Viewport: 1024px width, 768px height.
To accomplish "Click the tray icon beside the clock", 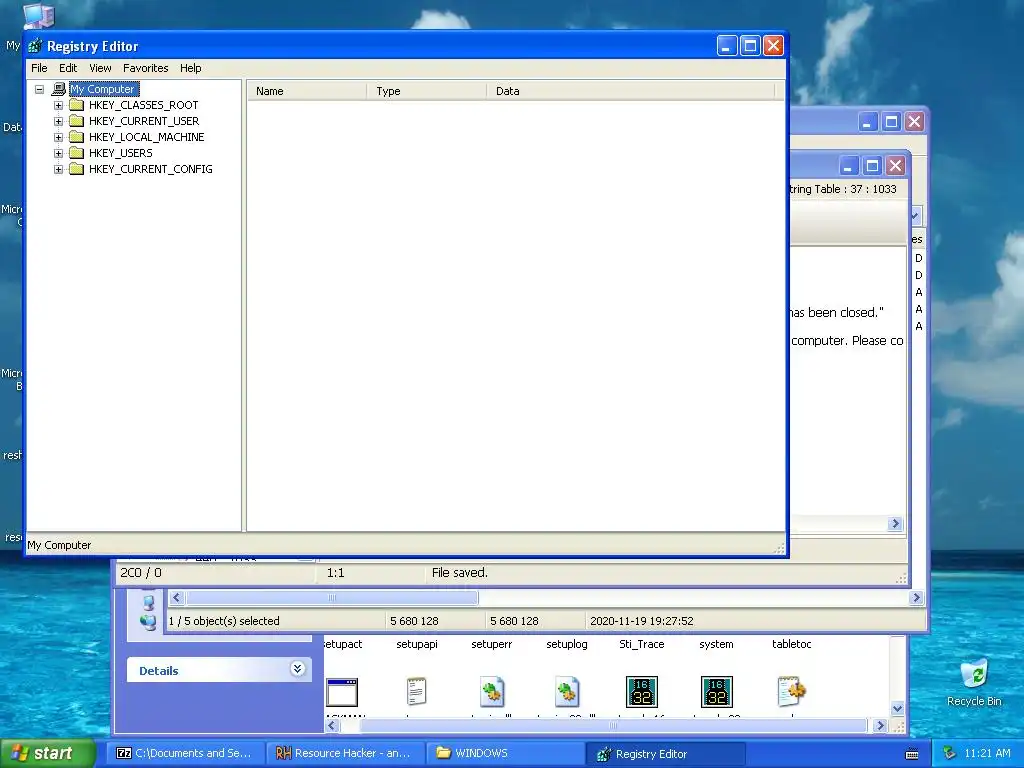I will (x=950, y=754).
